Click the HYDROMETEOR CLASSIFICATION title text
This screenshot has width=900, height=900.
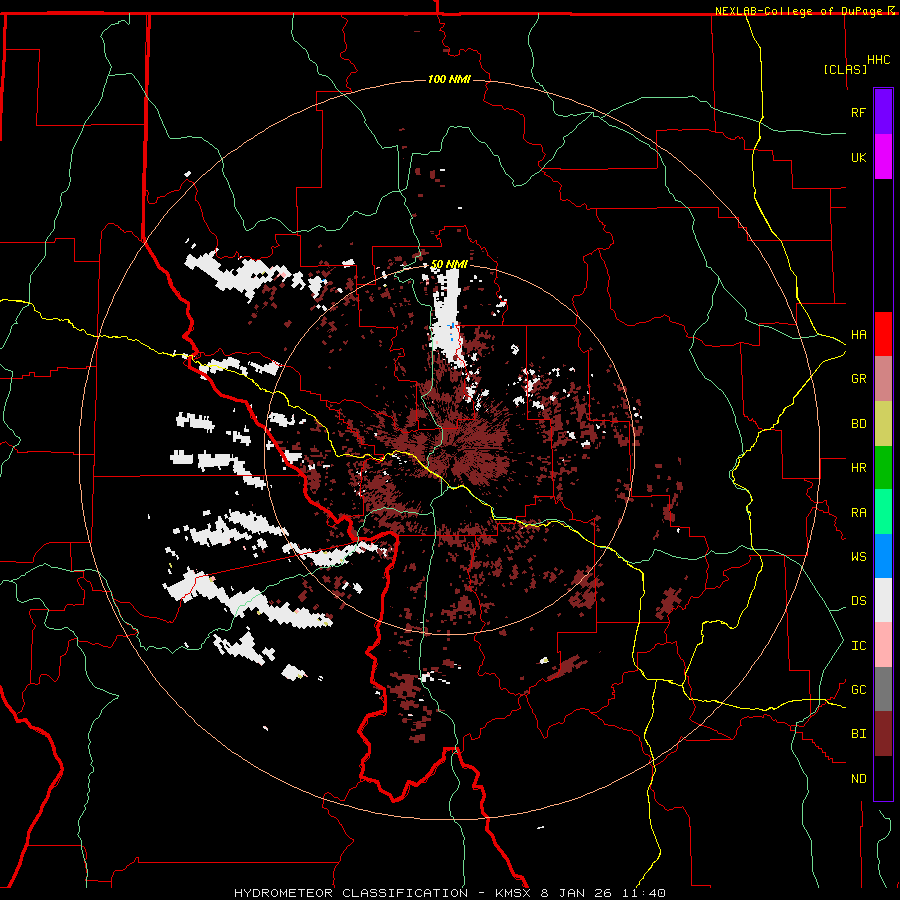coord(351,893)
